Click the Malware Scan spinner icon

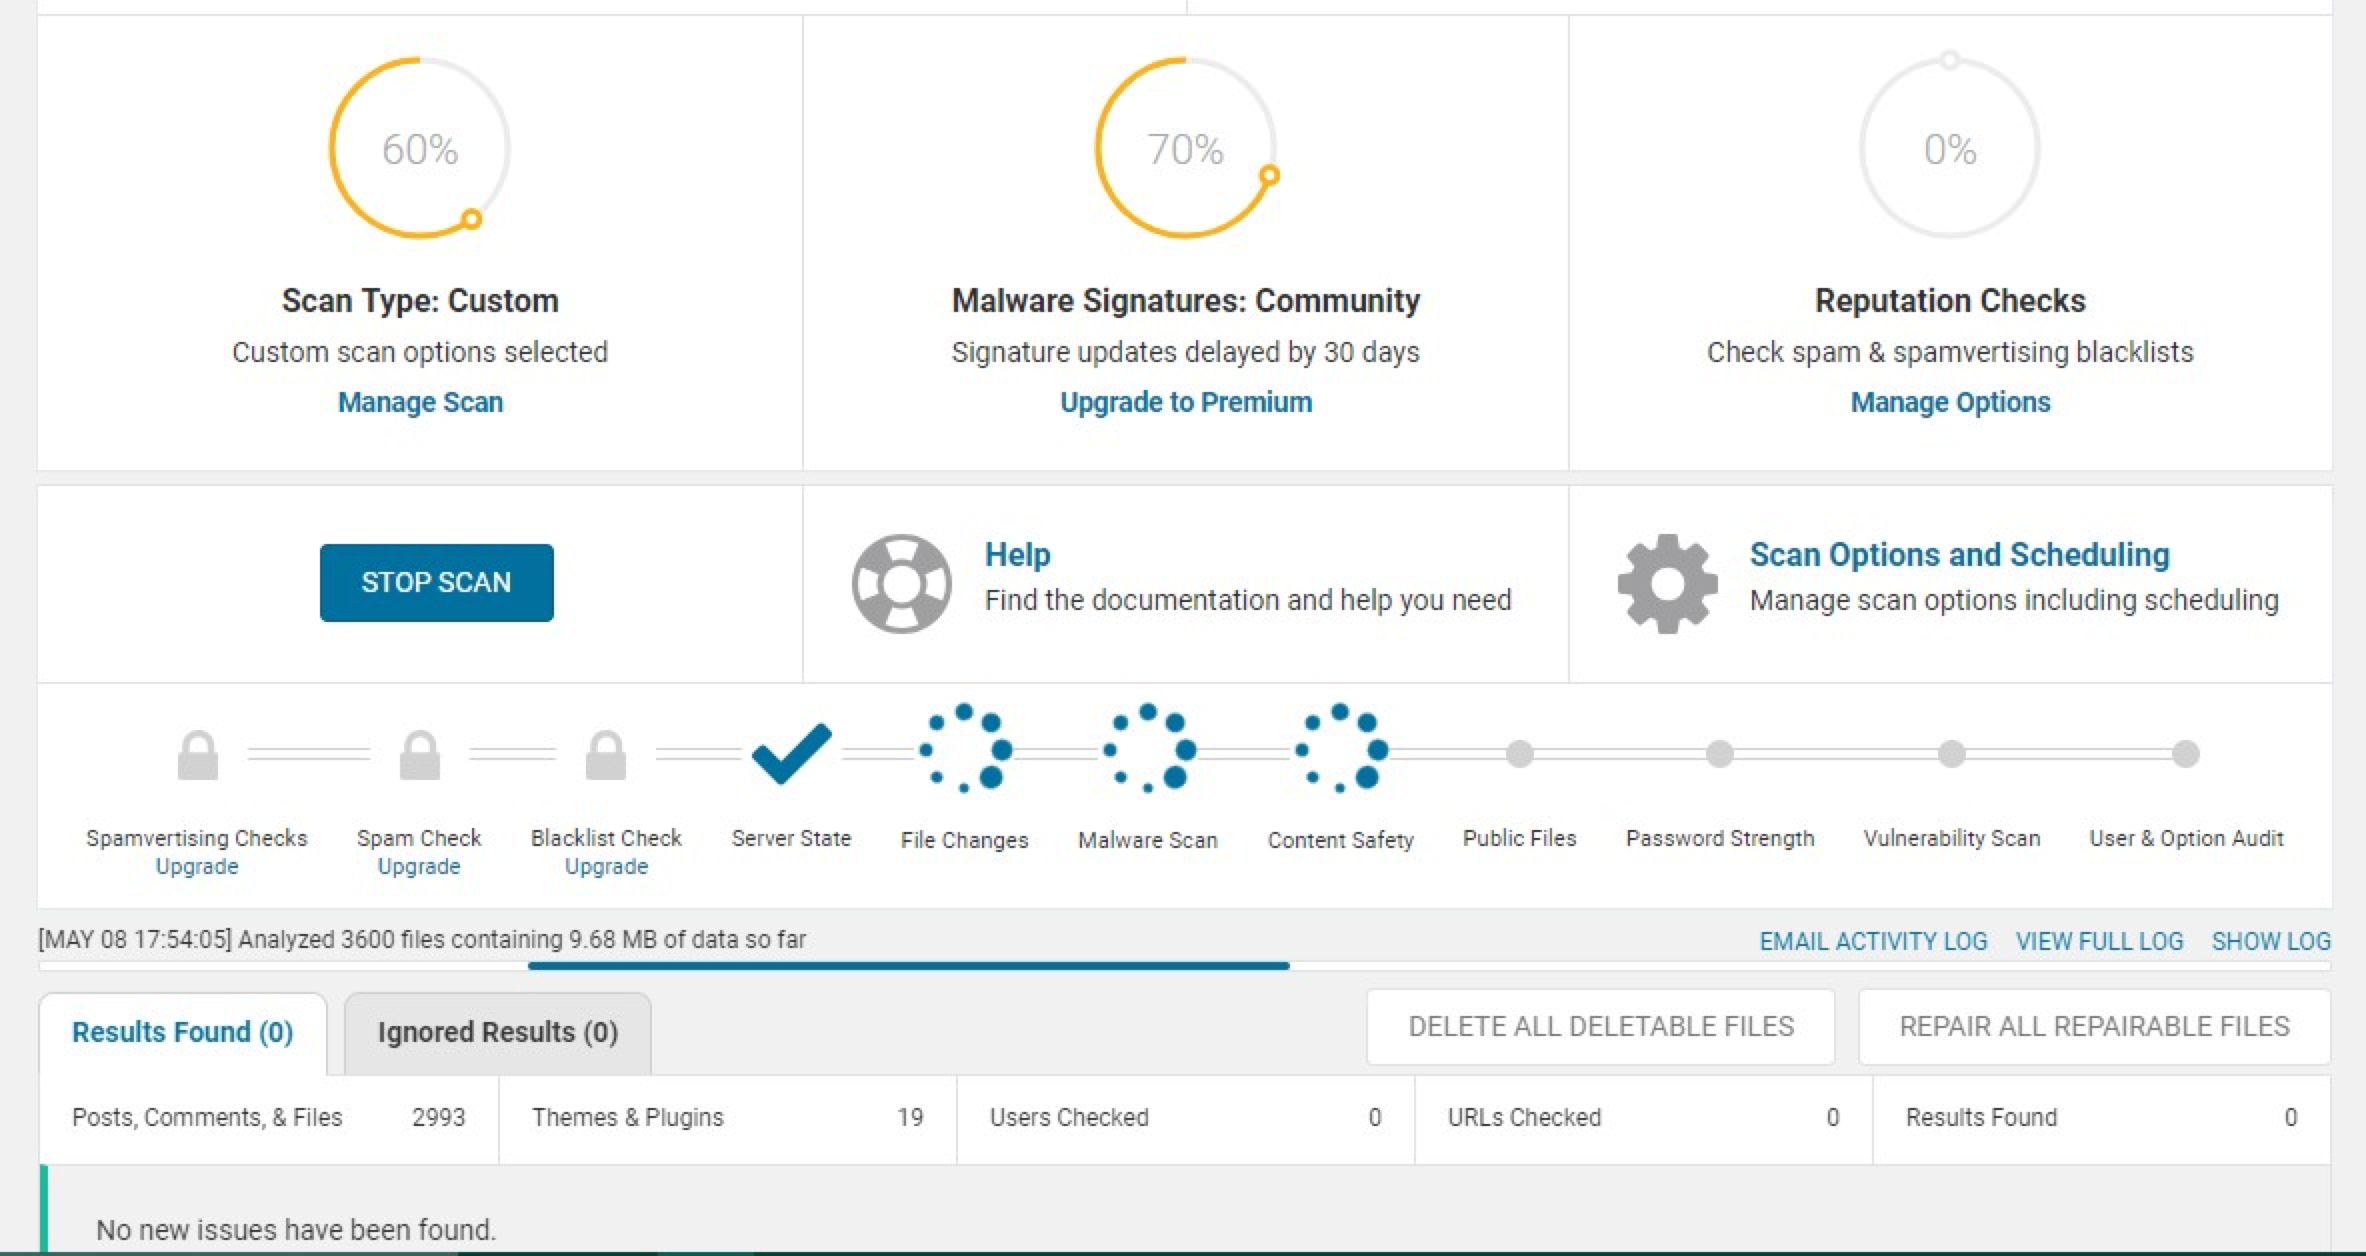tap(1149, 748)
